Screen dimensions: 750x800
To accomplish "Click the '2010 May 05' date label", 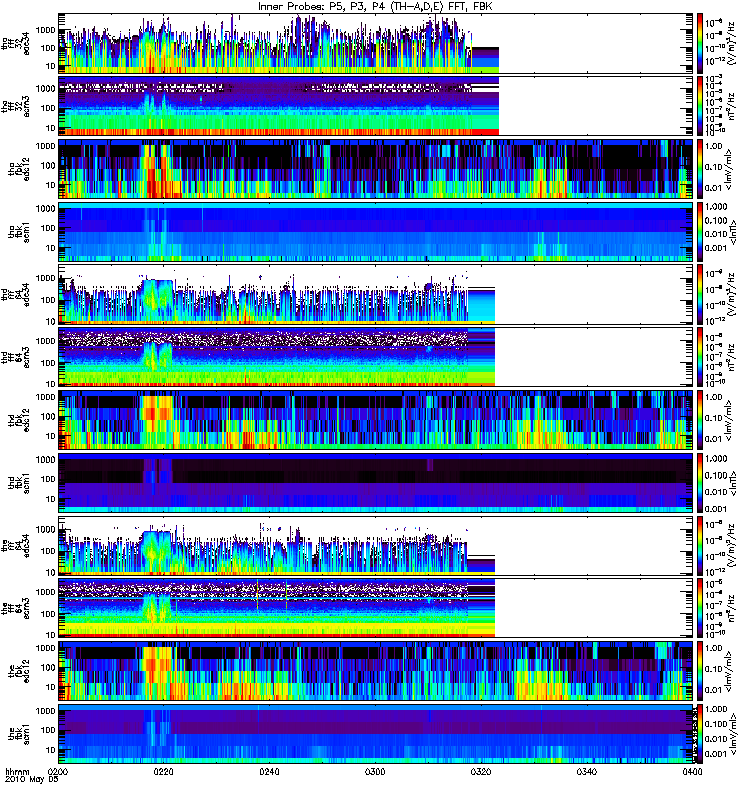I will coord(32,780).
